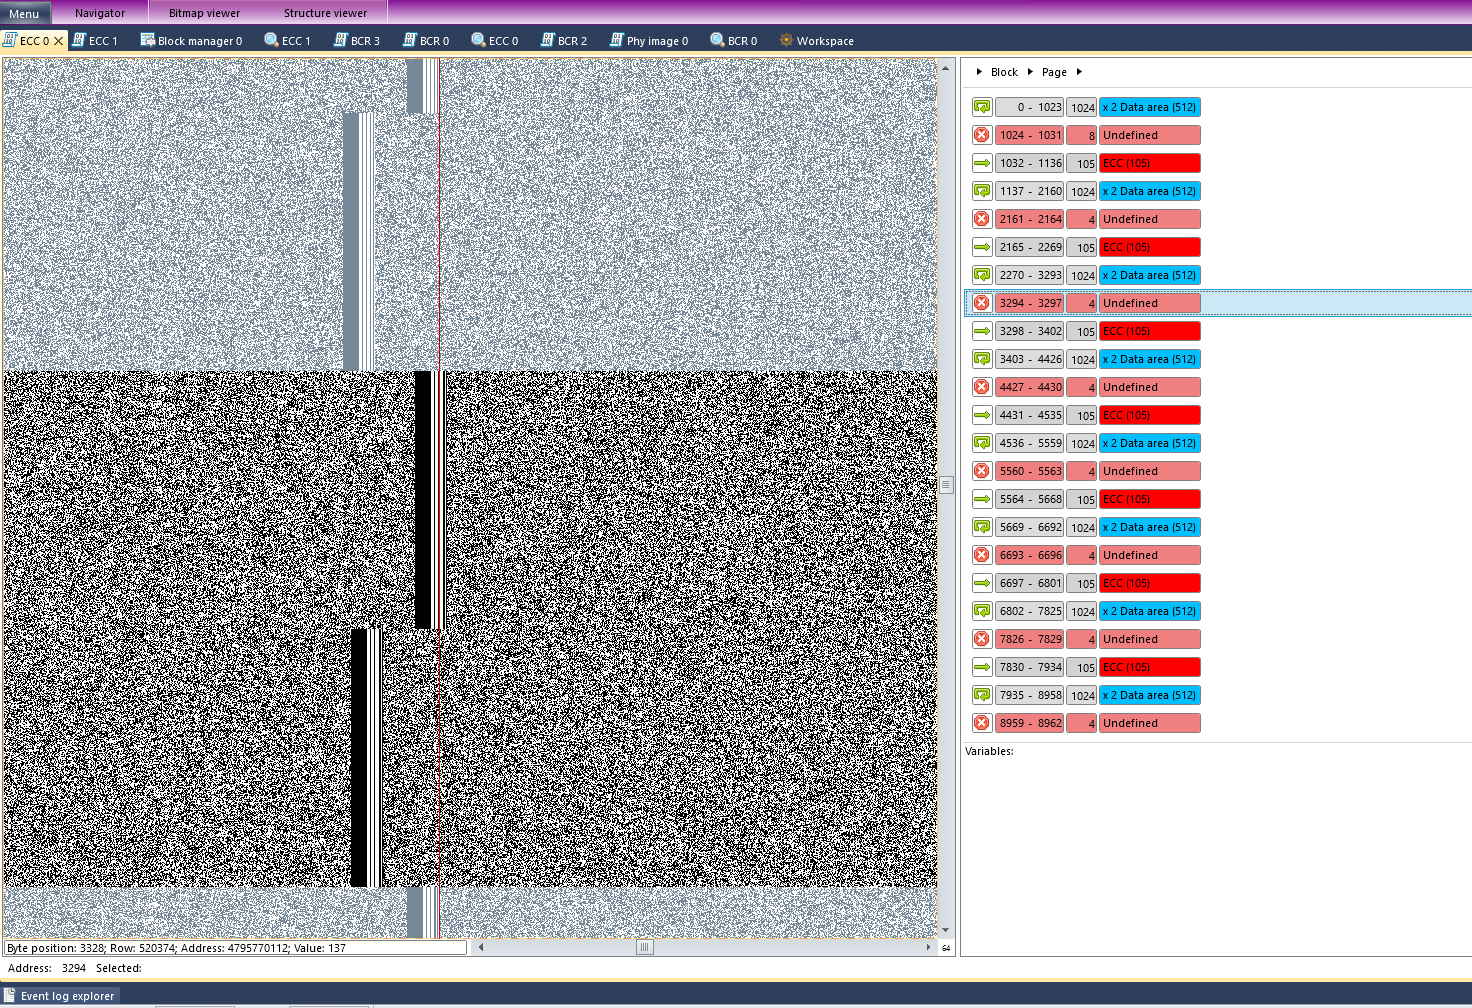This screenshot has width=1472, height=1008.
Task: Select the ECC (105) red label at 2165 - 2269
Action: [x=1149, y=247]
